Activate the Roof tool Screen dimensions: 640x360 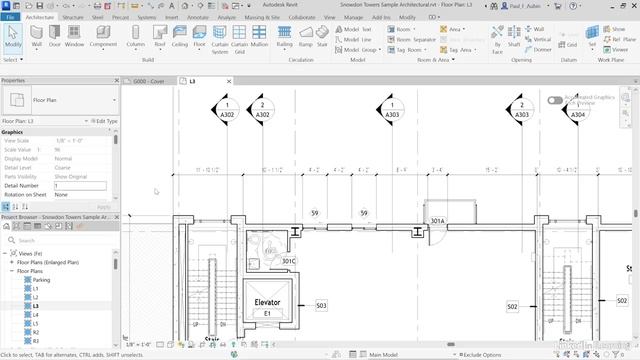pyautogui.click(x=160, y=37)
